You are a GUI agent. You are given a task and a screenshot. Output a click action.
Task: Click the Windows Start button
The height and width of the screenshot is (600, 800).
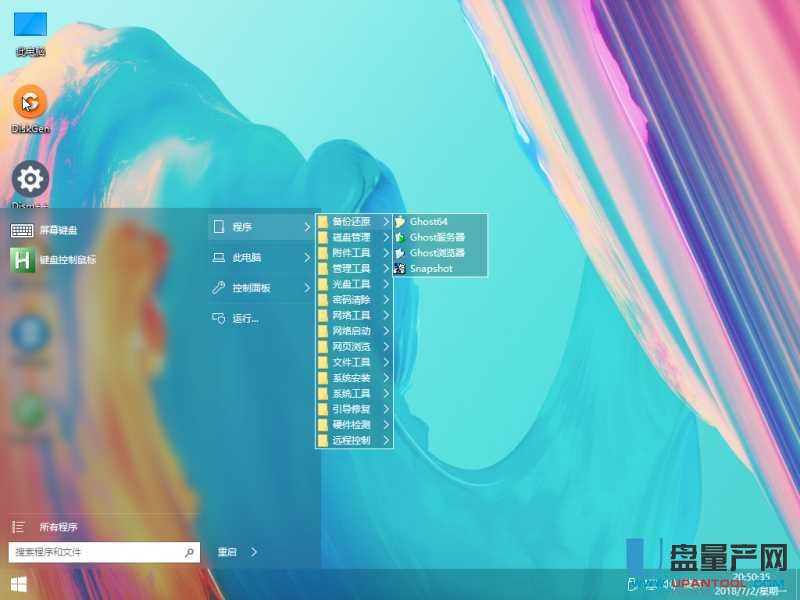pos(18,583)
